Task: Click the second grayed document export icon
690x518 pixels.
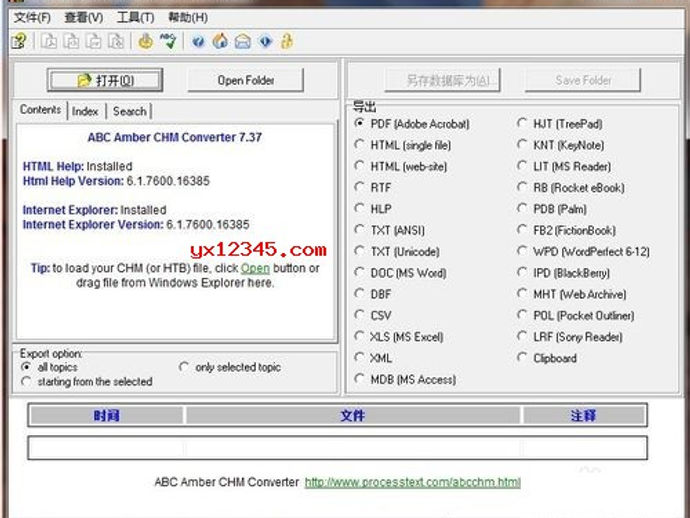Action: pyautogui.click(x=71, y=41)
